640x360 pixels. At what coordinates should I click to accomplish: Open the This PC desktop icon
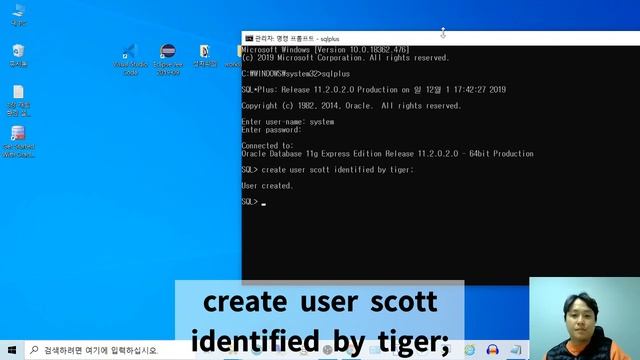click(18, 14)
